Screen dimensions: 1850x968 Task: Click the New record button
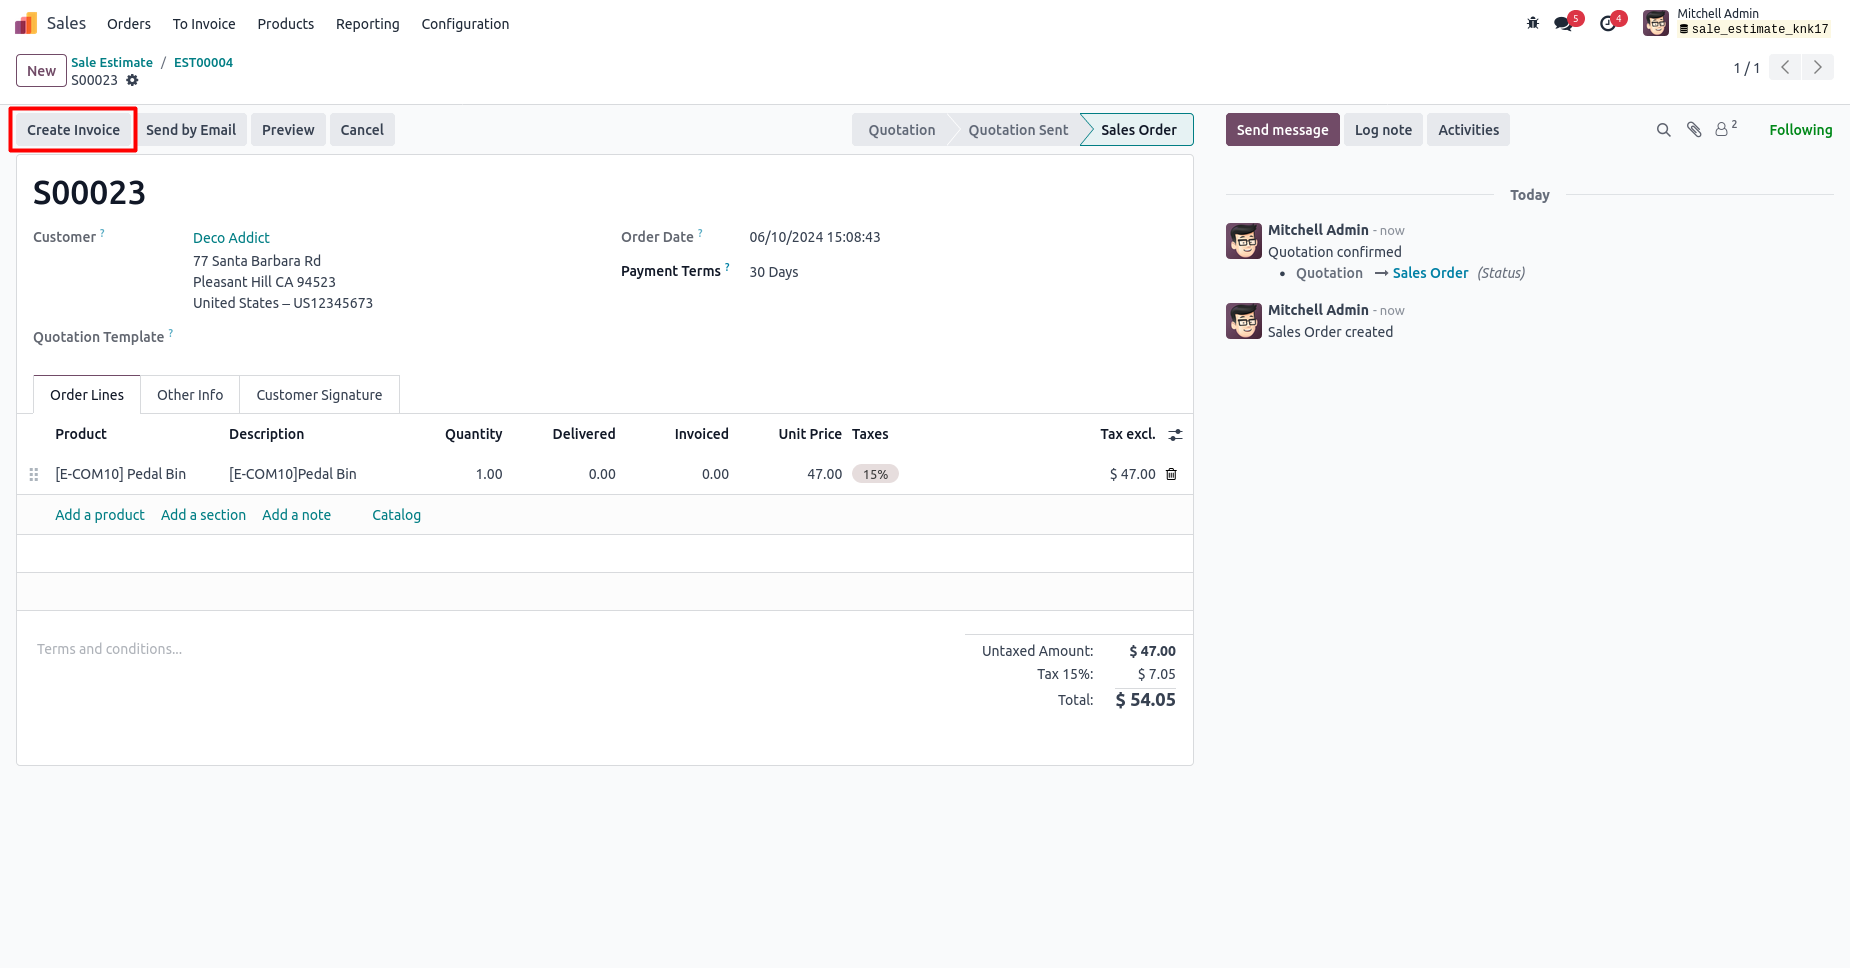41,71
